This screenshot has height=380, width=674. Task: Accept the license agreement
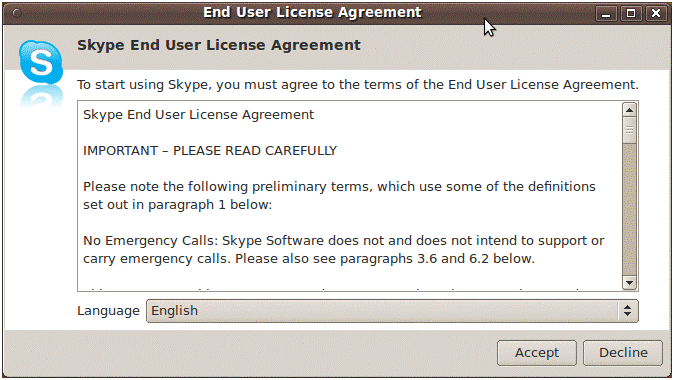[x=536, y=352]
